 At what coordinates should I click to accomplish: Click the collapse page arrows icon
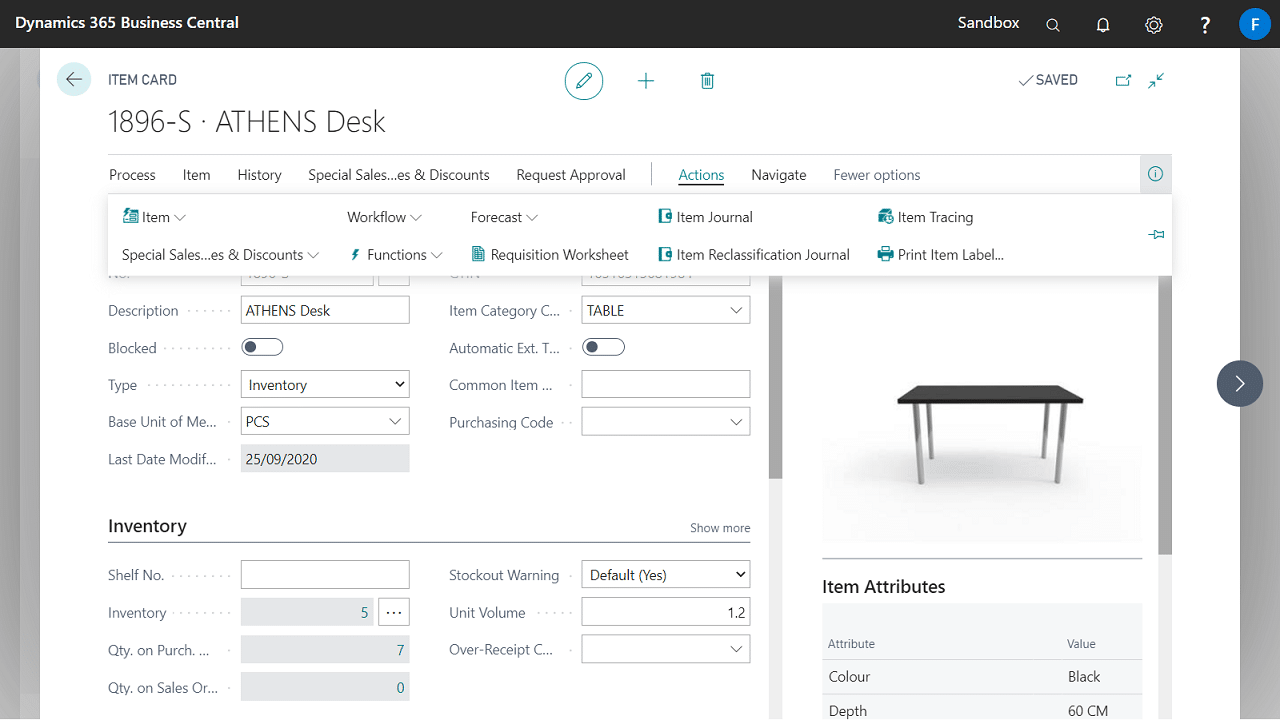point(1156,81)
